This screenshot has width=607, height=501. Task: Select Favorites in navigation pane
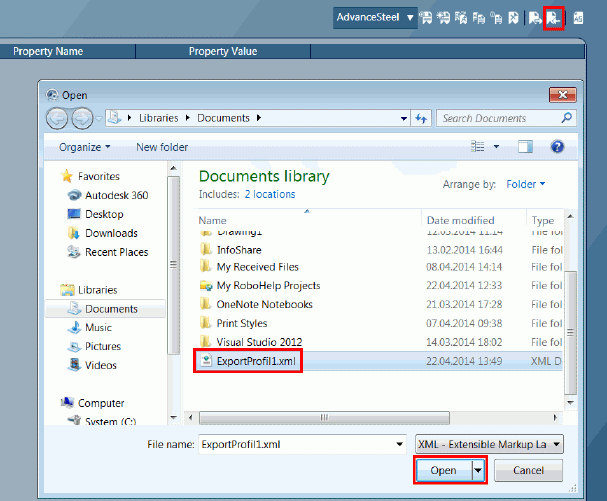coord(98,176)
